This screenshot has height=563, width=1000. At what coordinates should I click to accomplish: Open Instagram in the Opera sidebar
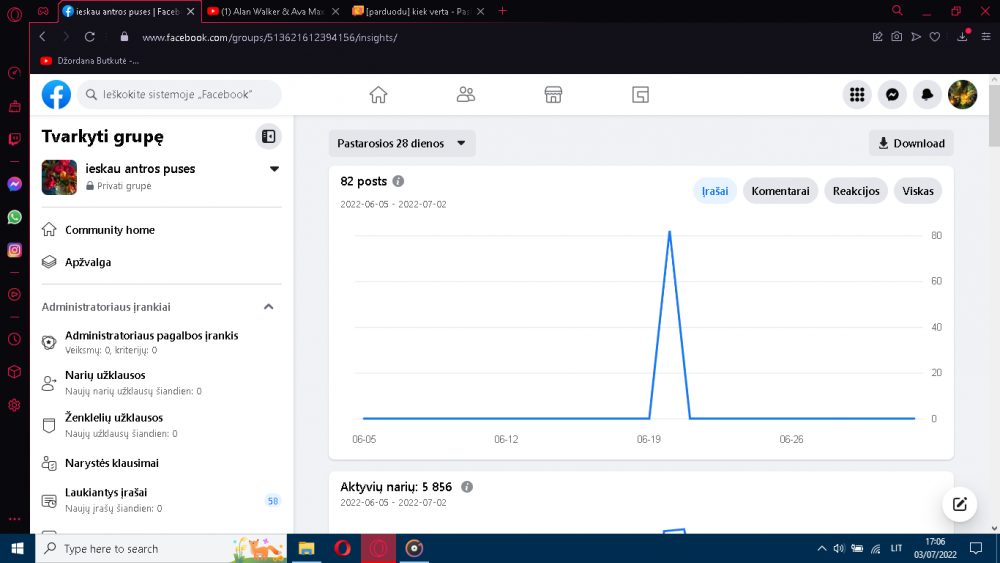coord(14,250)
